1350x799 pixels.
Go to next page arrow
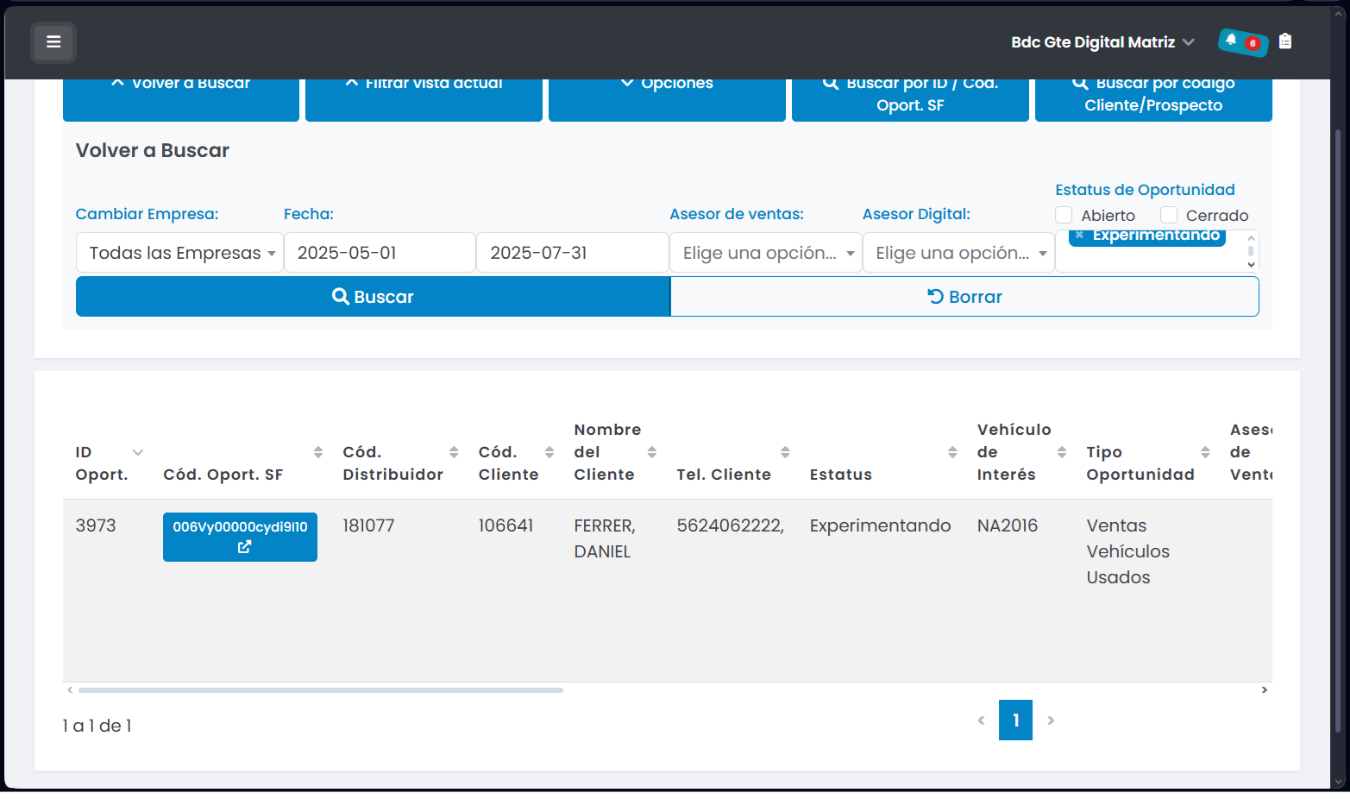pos(1050,720)
